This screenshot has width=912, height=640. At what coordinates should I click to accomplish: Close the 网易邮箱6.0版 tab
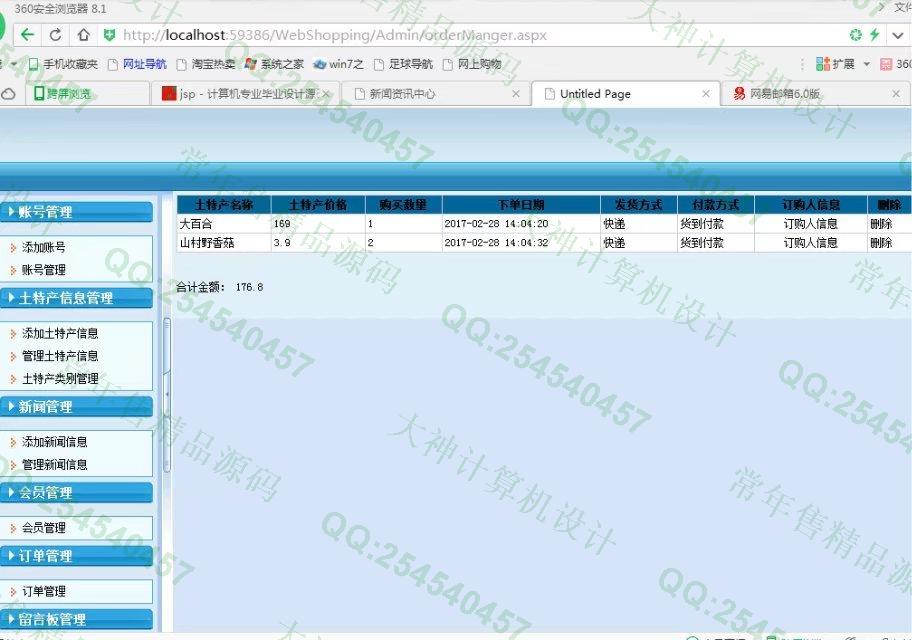(896, 94)
